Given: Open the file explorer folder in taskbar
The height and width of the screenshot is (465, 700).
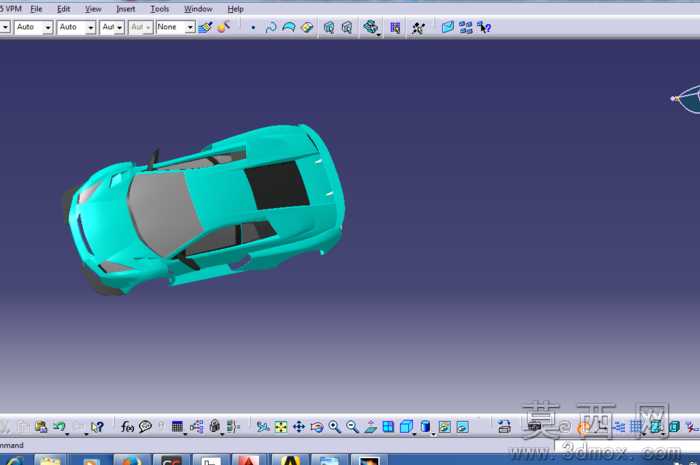Looking at the screenshot, I should point(50,460).
